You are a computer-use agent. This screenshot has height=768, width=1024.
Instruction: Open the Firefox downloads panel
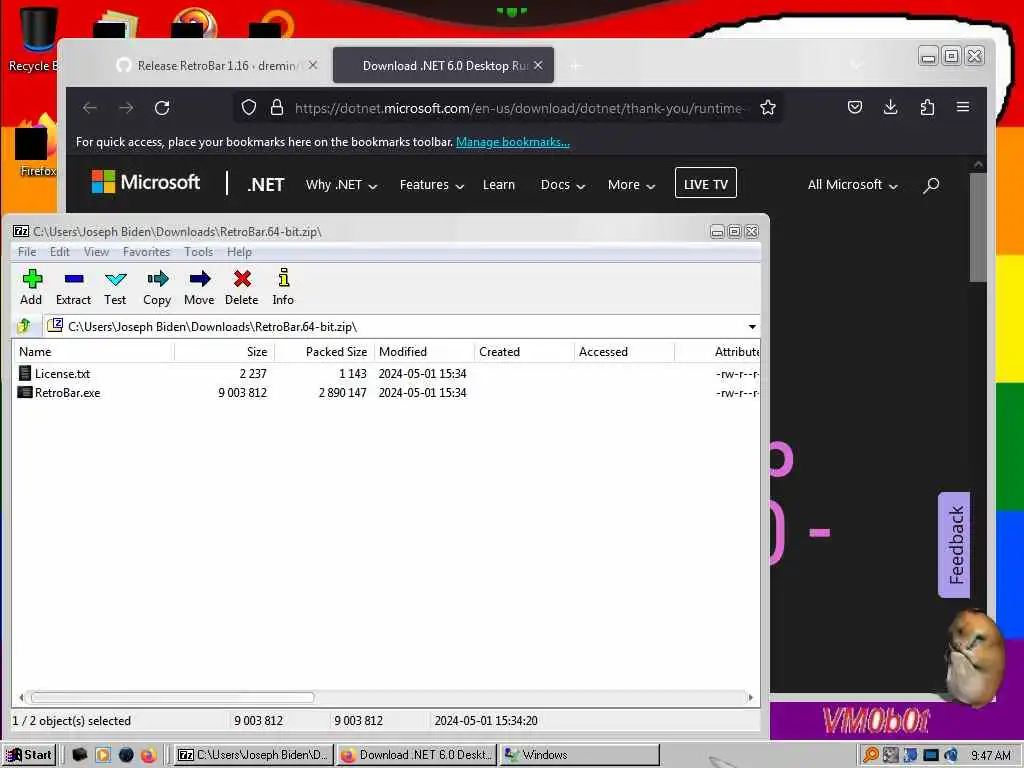pos(890,107)
